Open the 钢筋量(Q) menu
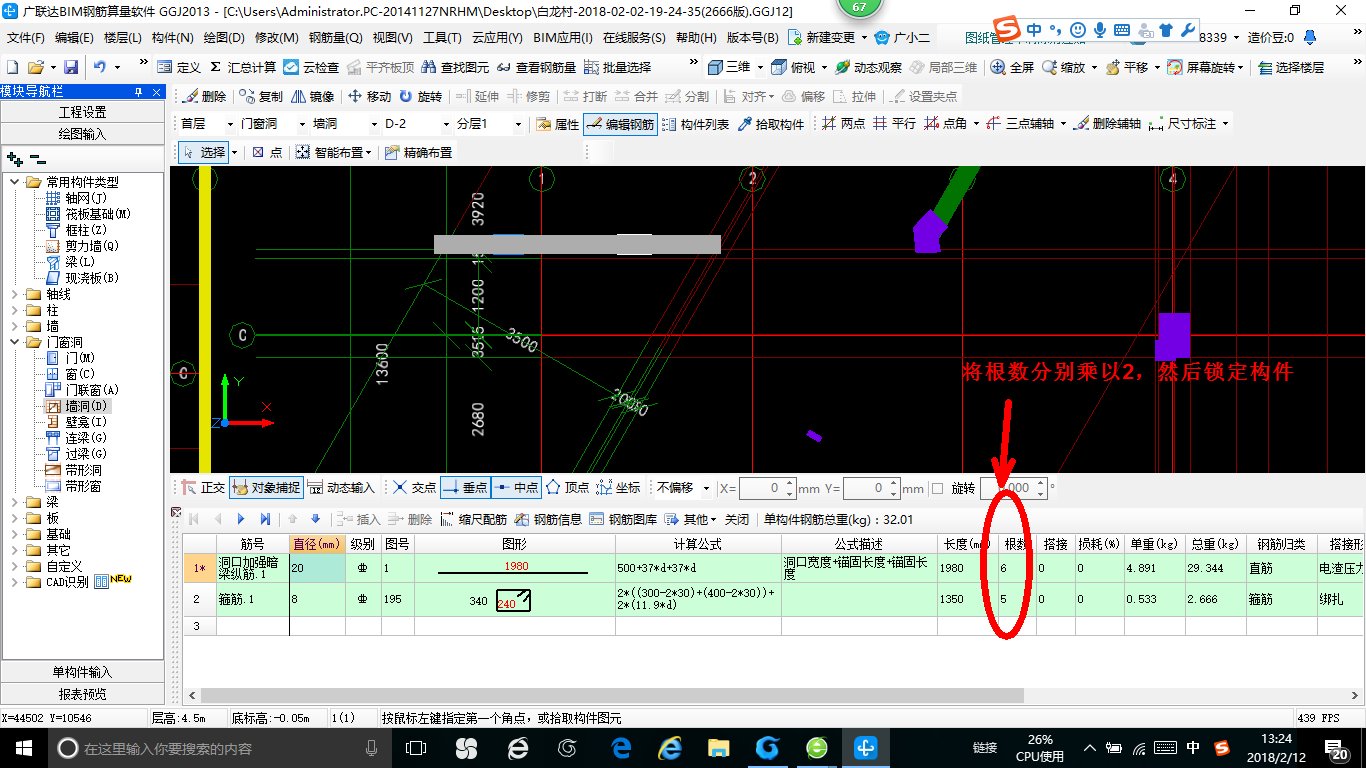 336,38
